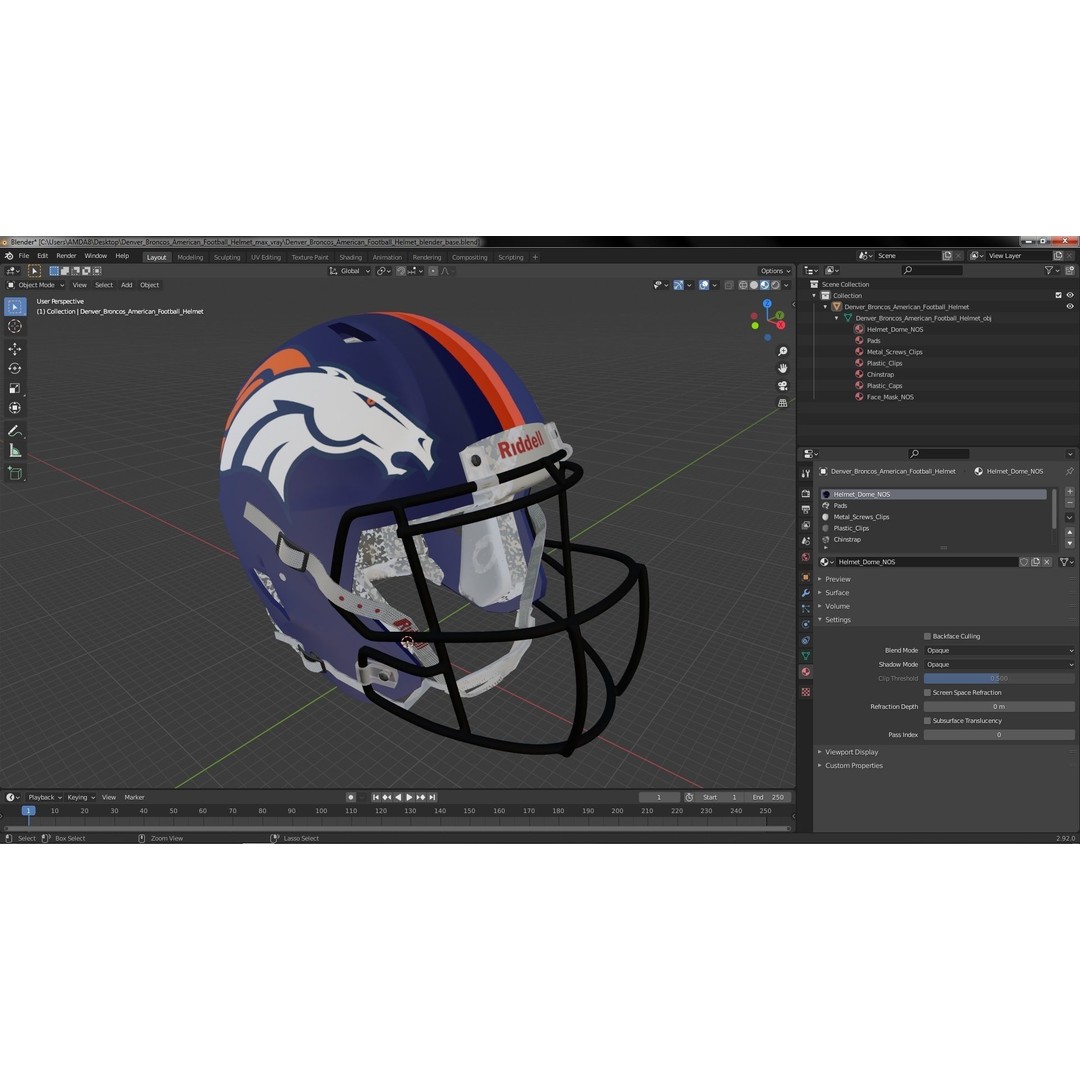Open the Global transform orientation dropdown
Viewport: 1080px width, 1080px height.
pos(350,271)
